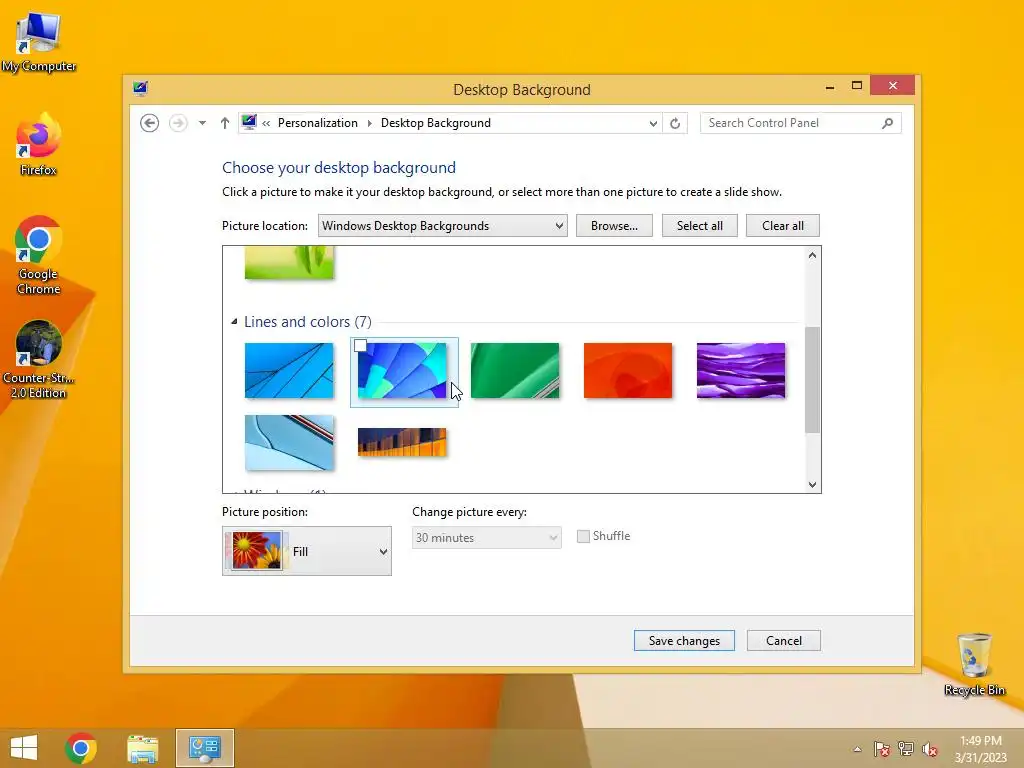Refresh the Desktop Background page
1024x768 pixels.
(x=675, y=123)
